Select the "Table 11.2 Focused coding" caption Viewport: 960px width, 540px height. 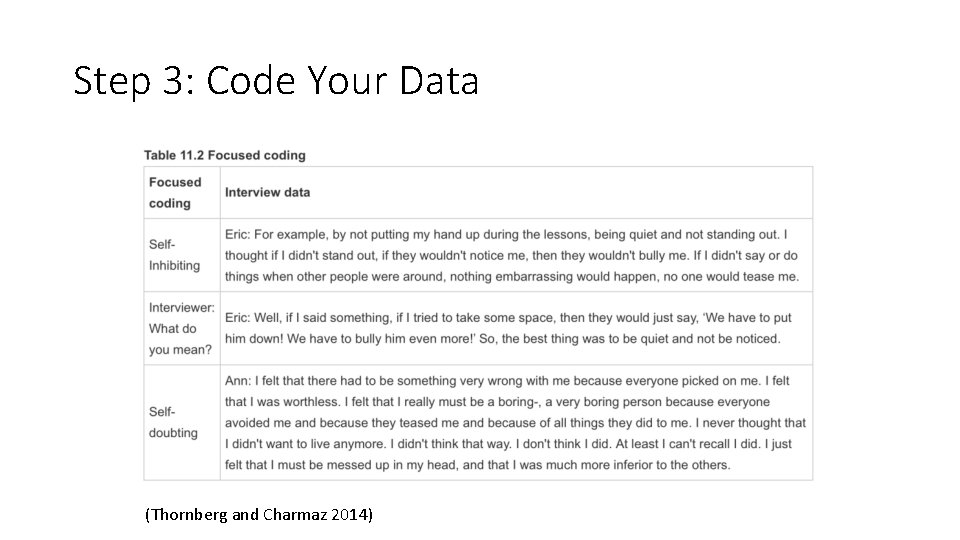click(x=225, y=155)
